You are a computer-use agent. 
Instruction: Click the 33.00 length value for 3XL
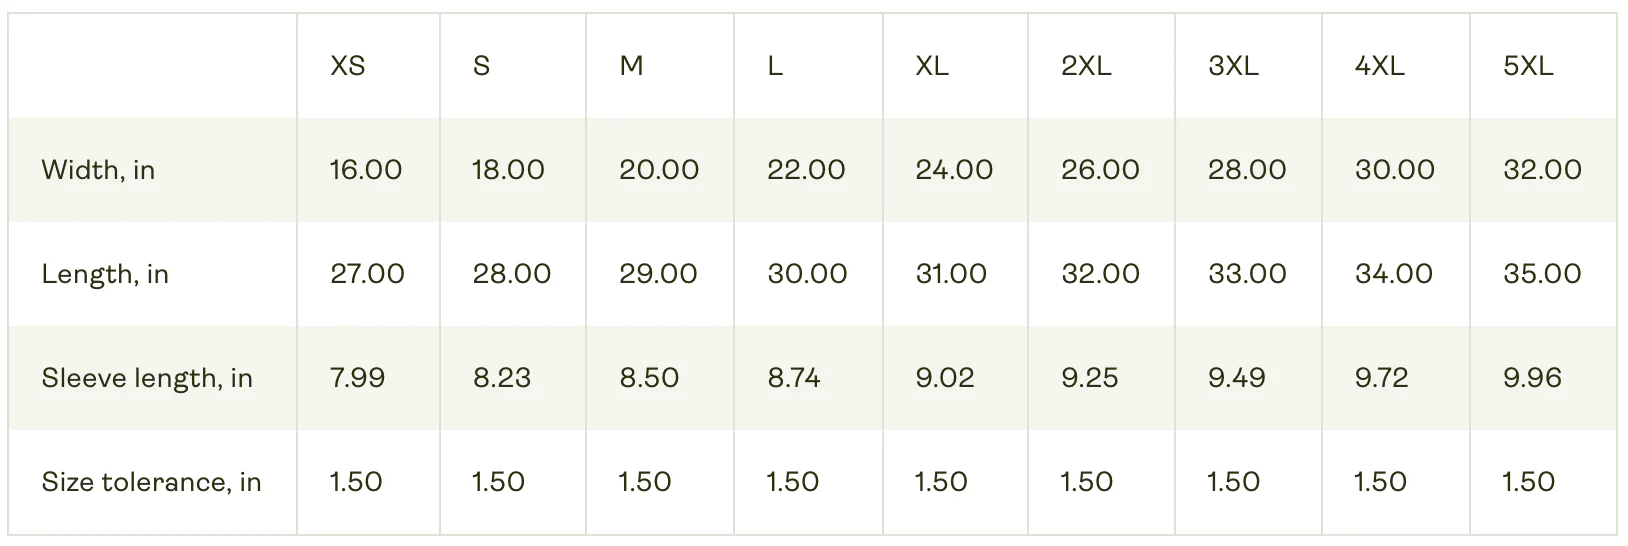tap(1247, 274)
